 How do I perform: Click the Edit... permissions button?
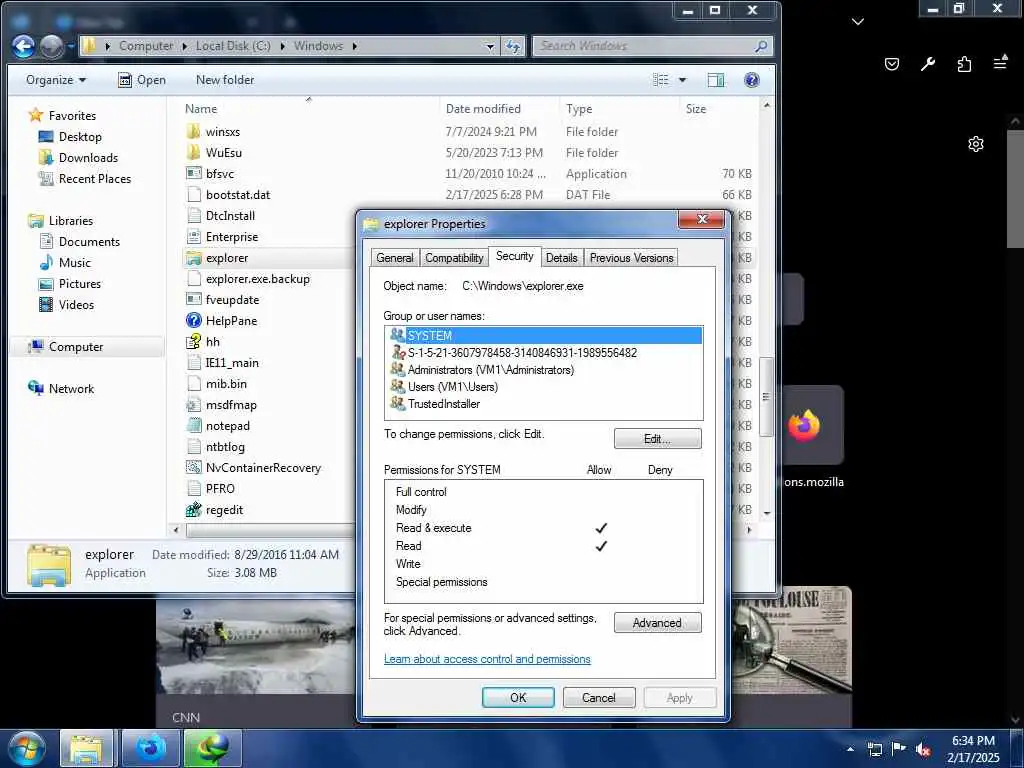pyautogui.click(x=658, y=439)
